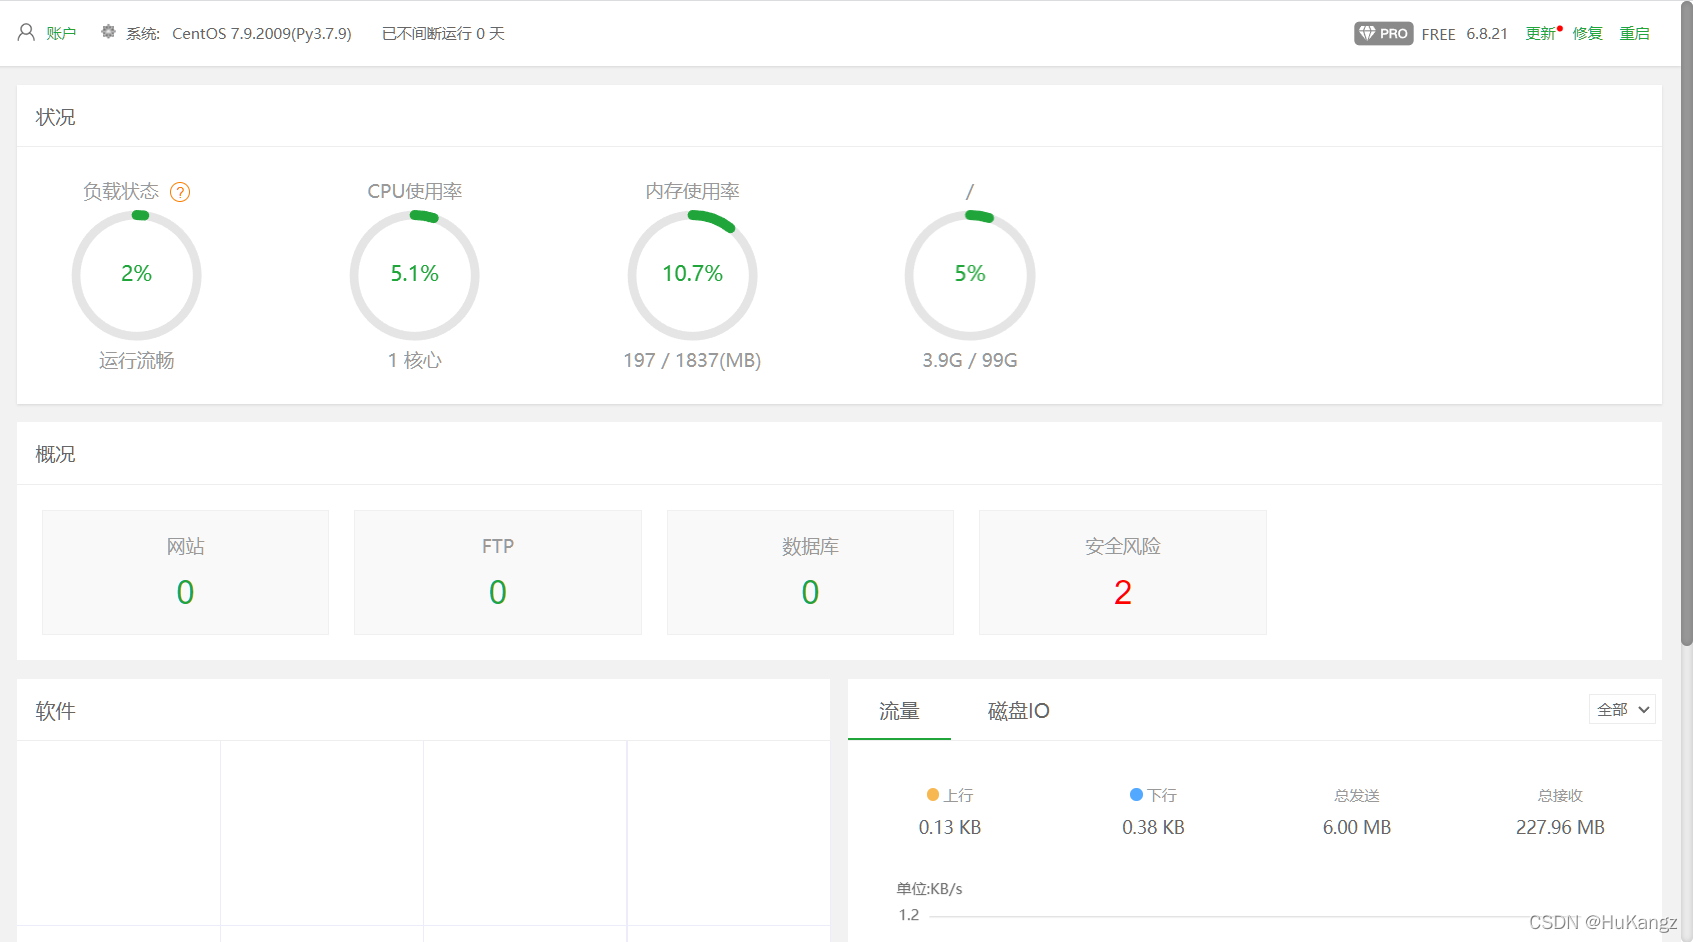
Task: Click the FREE edition label
Action: [1438, 34]
